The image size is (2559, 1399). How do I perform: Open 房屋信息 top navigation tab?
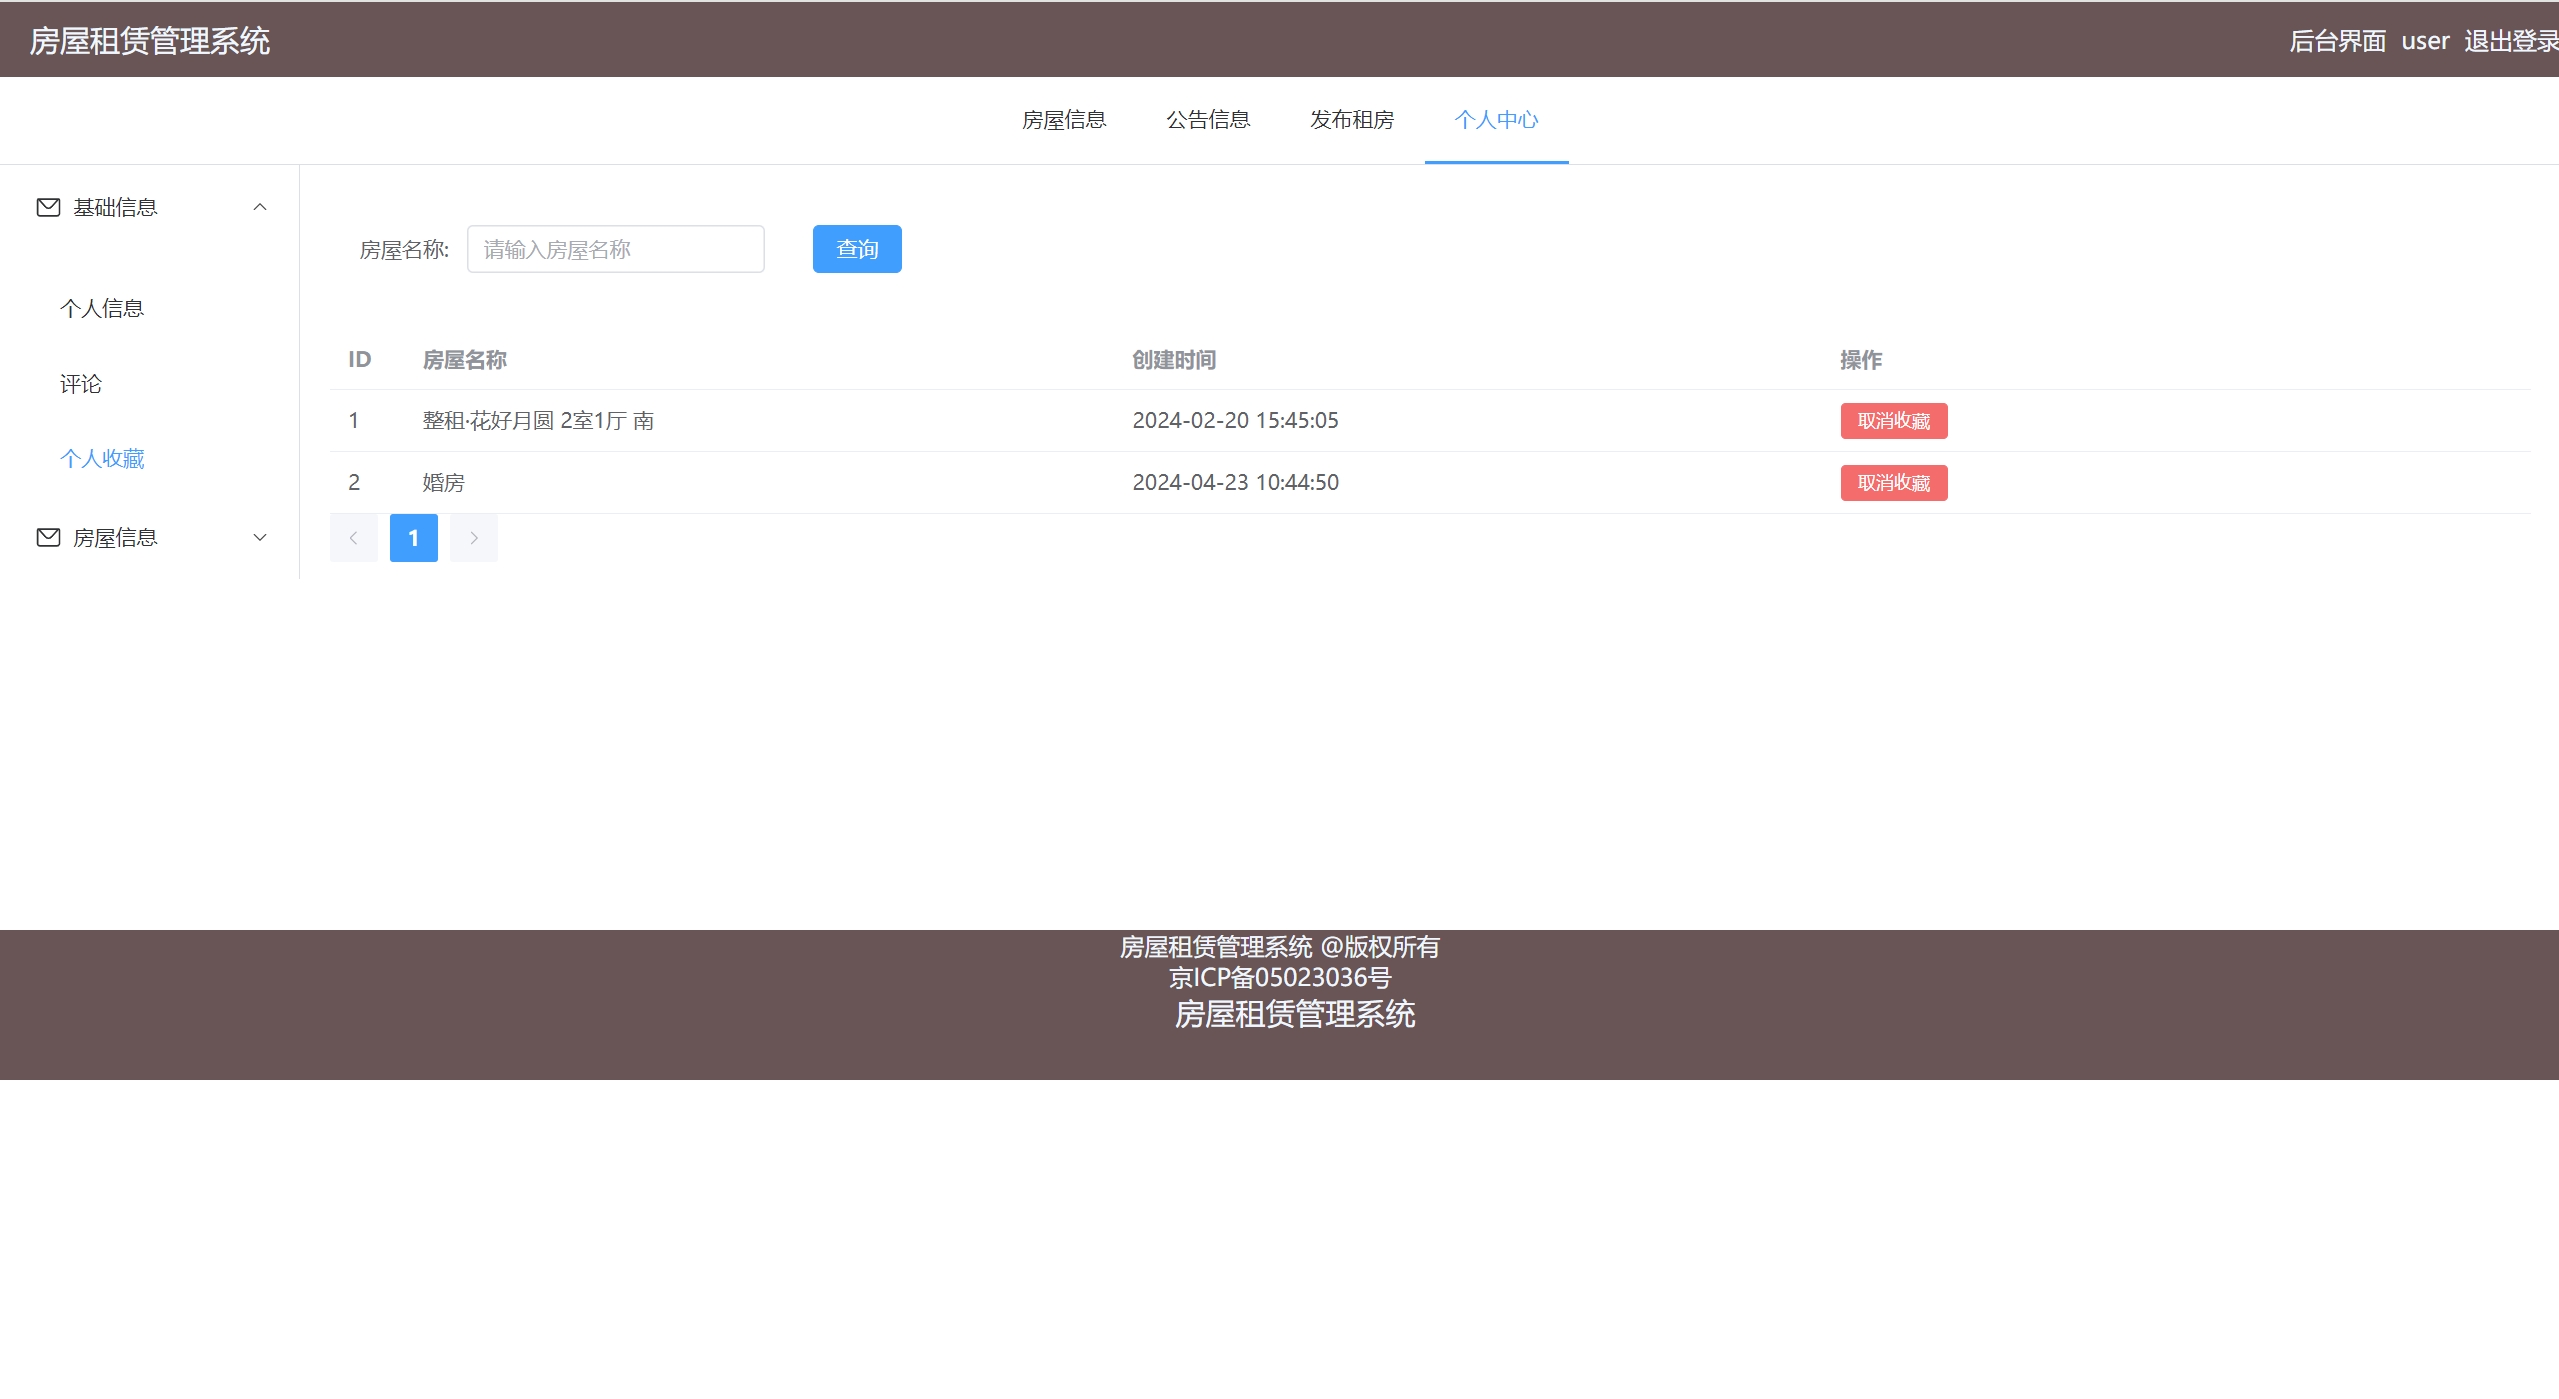coord(1064,120)
